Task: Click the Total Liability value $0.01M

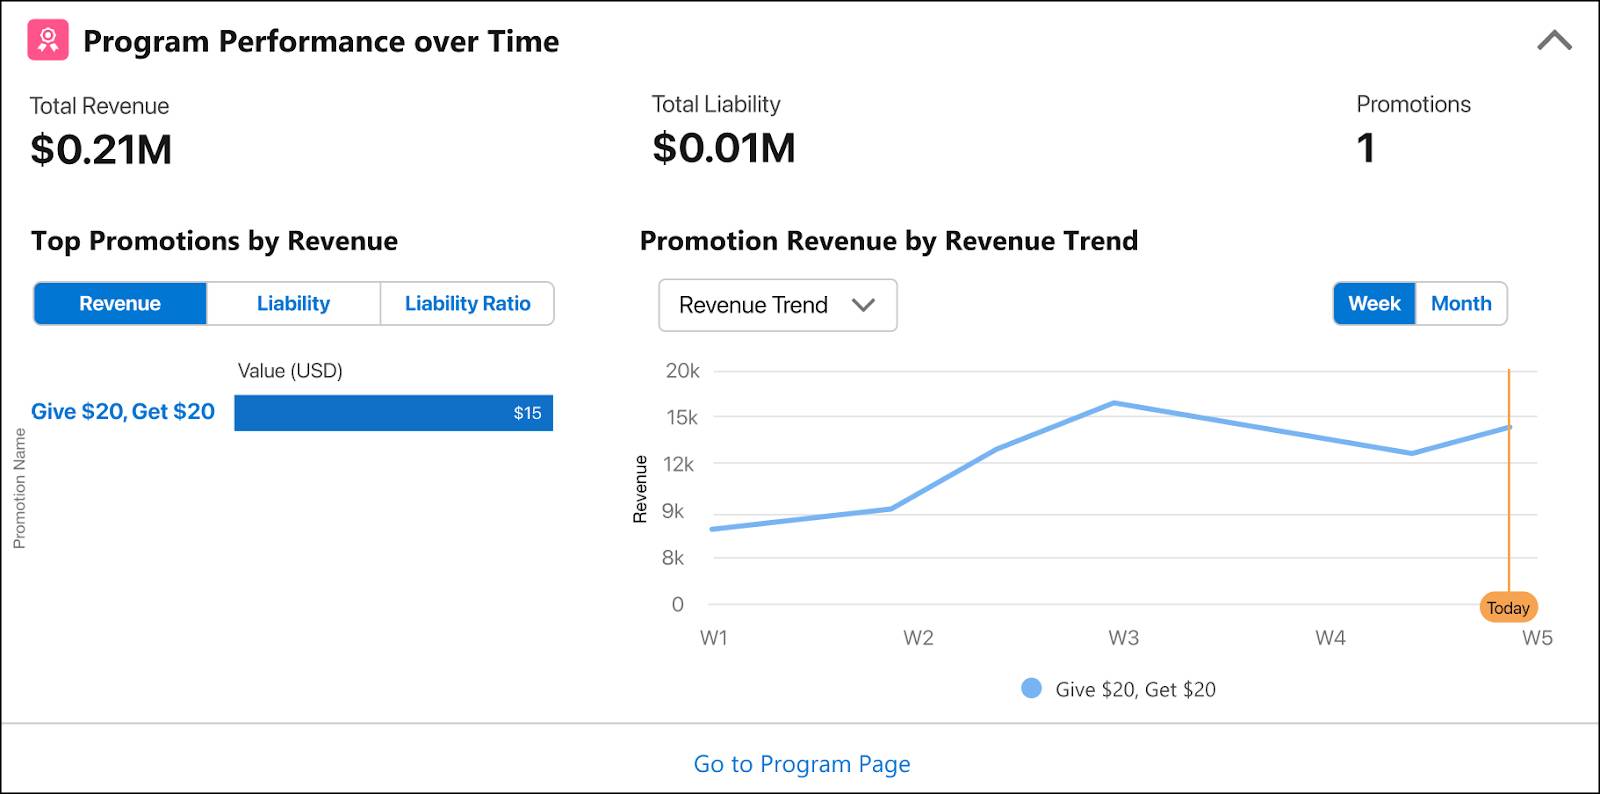Action: pyautogui.click(x=724, y=148)
